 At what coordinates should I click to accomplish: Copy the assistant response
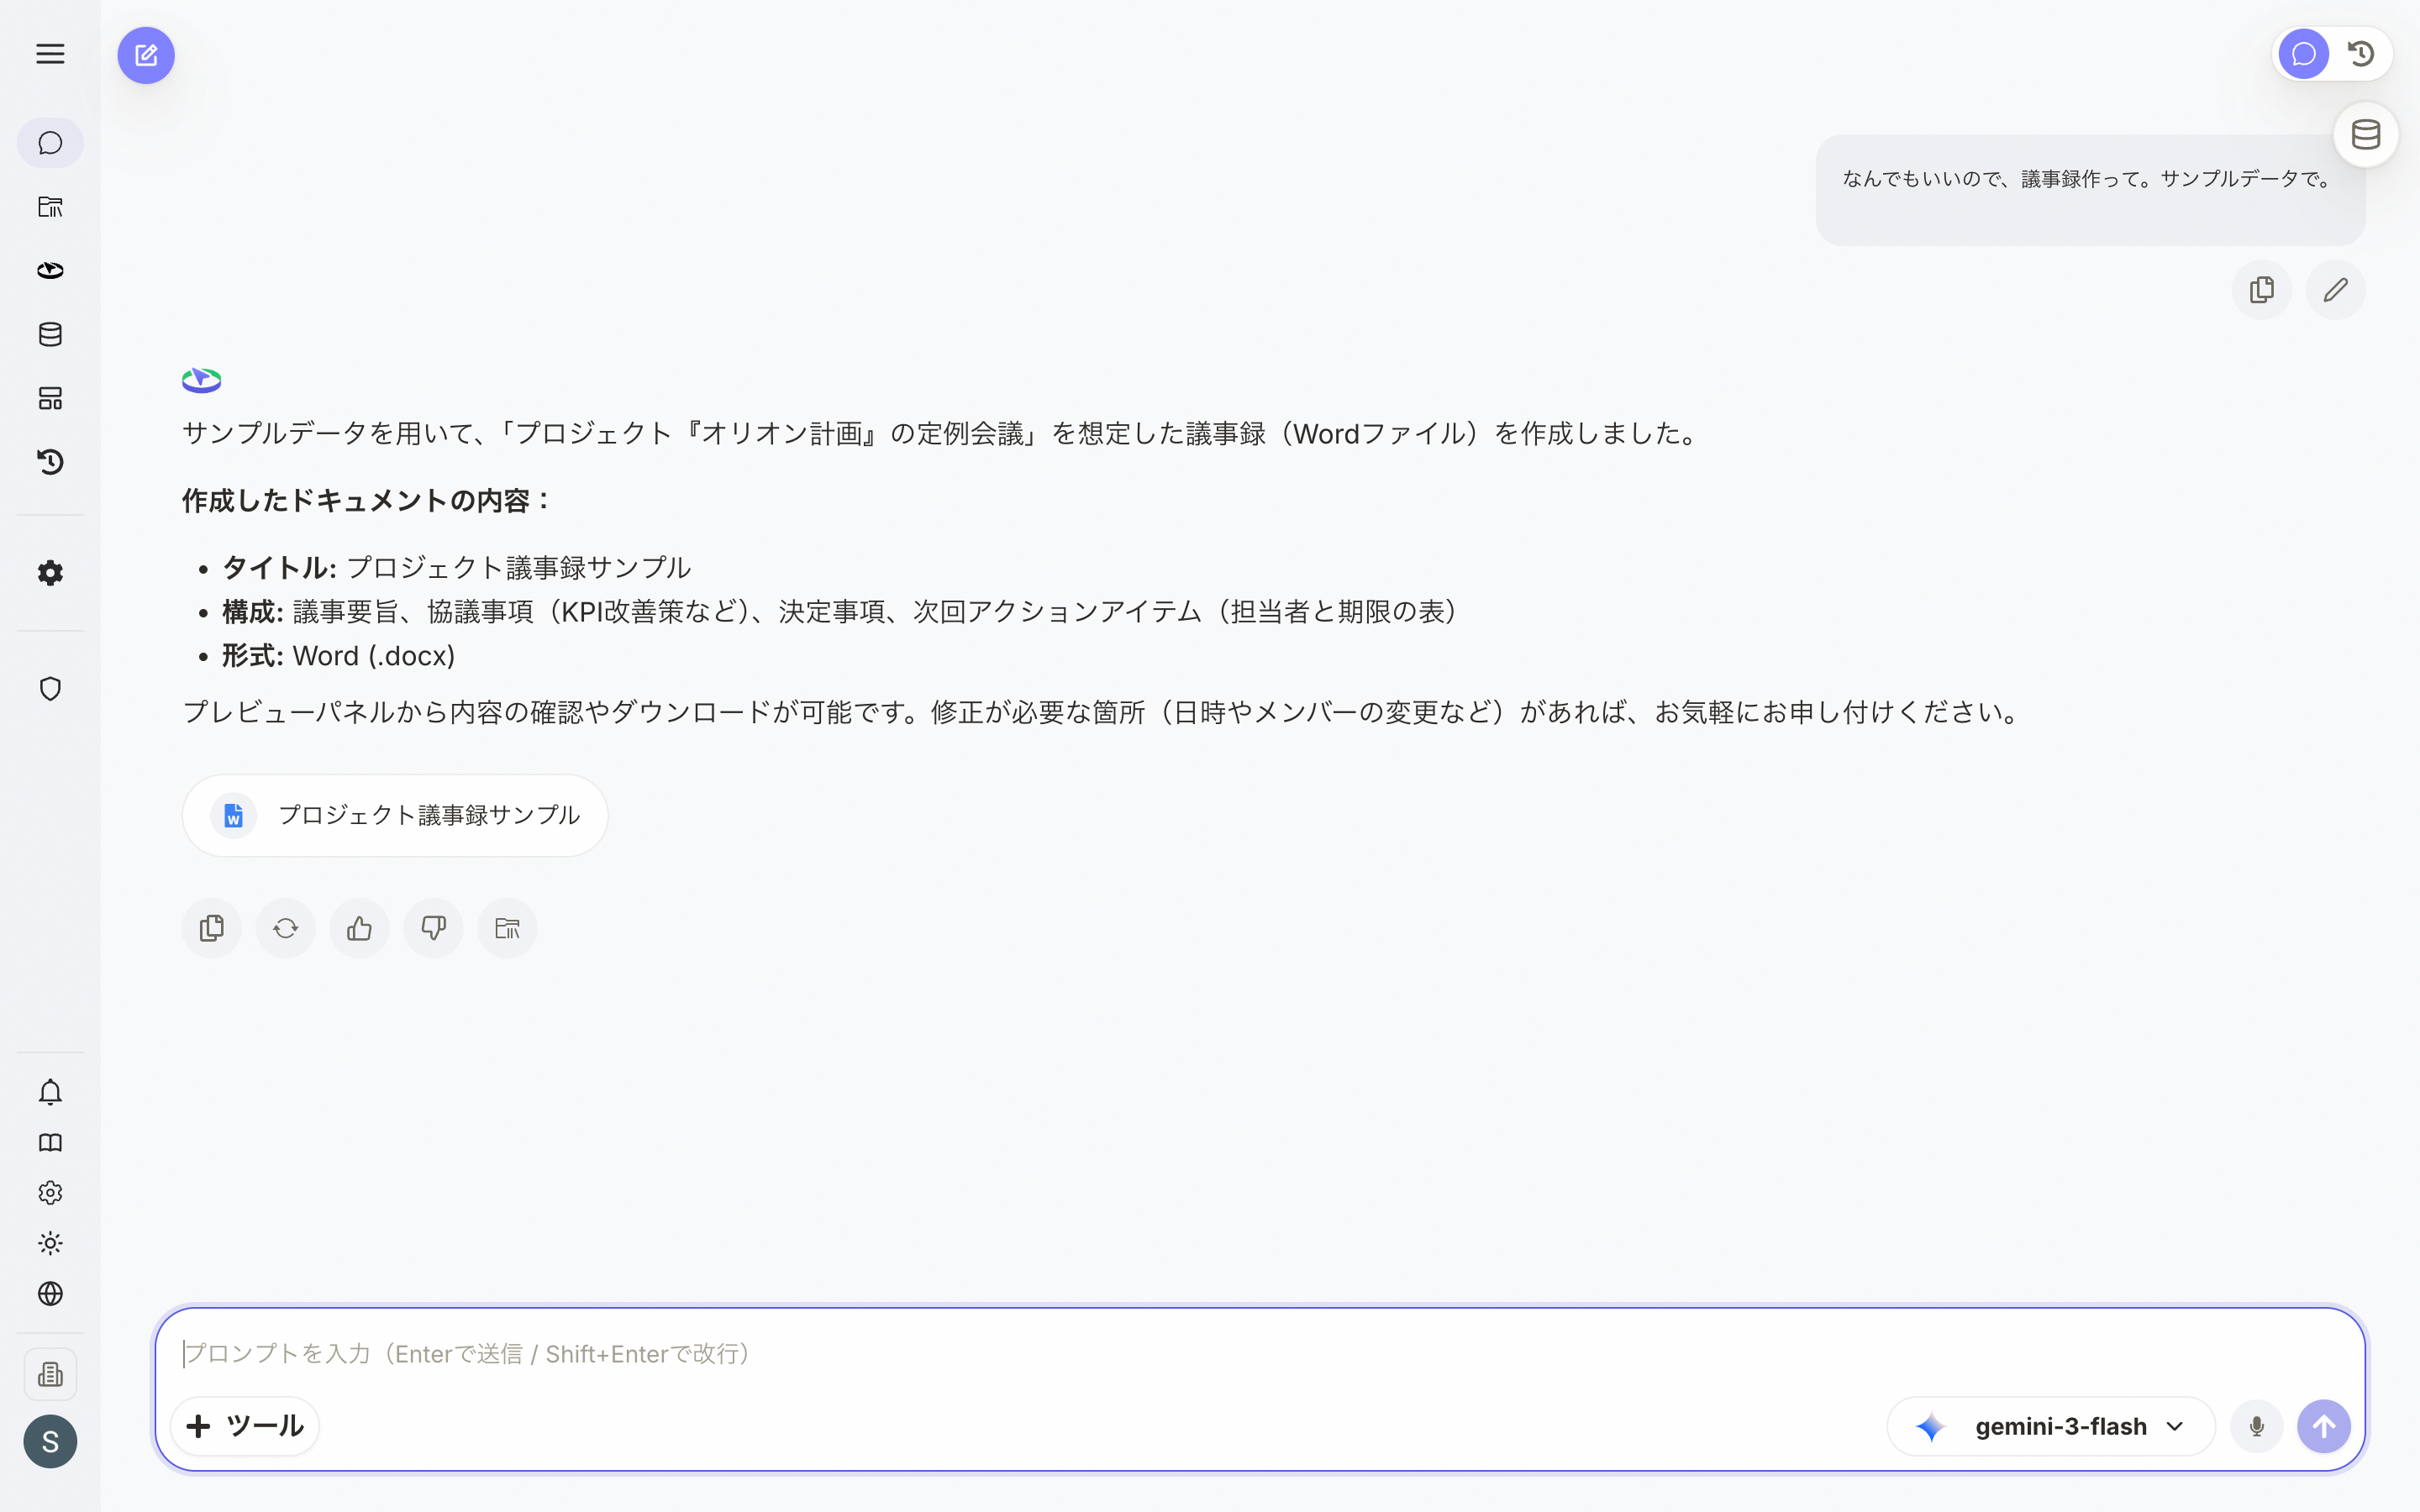click(212, 929)
